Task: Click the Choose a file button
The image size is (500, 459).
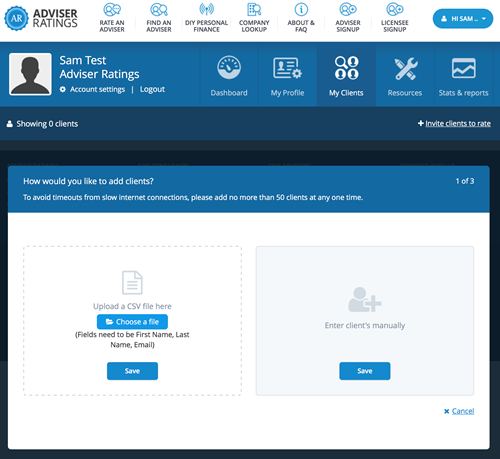Action: click(x=132, y=322)
